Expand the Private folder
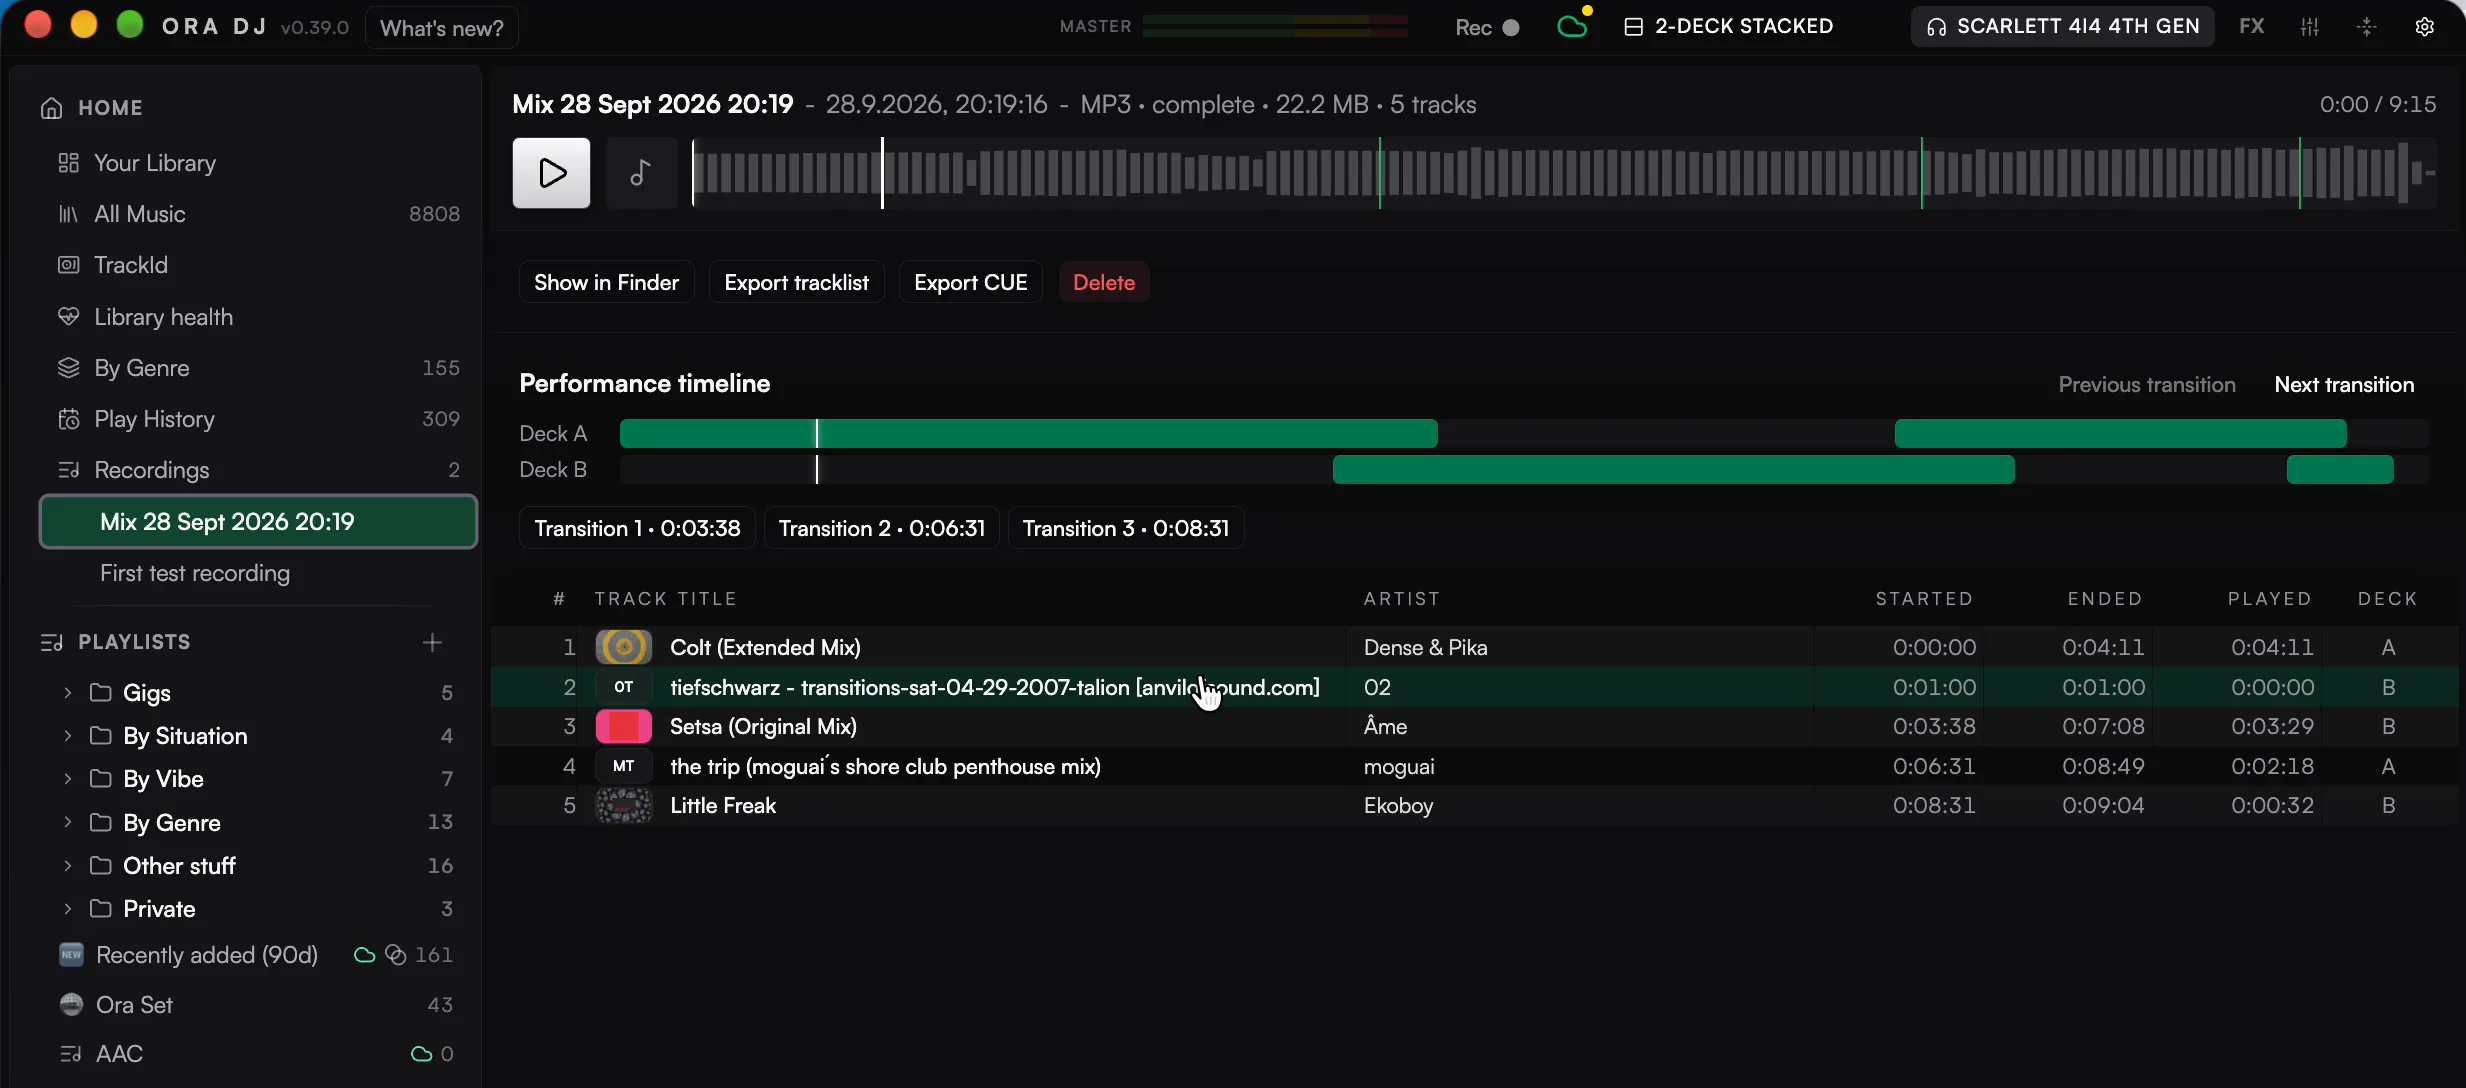This screenshot has height=1088, width=2466. coord(67,909)
